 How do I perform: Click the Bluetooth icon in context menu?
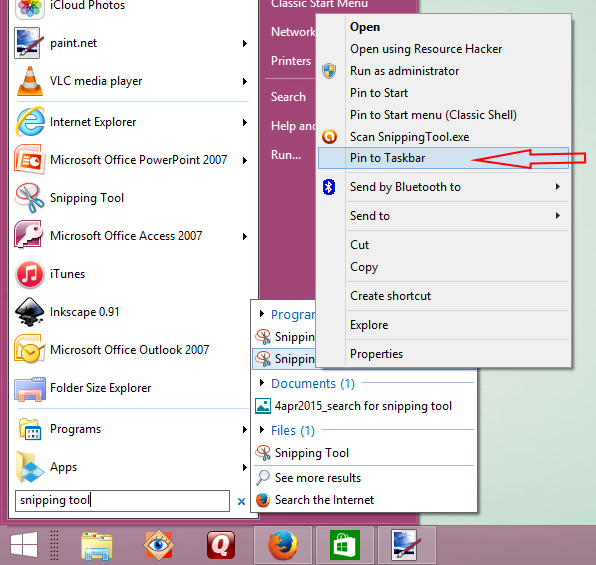click(329, 187)
